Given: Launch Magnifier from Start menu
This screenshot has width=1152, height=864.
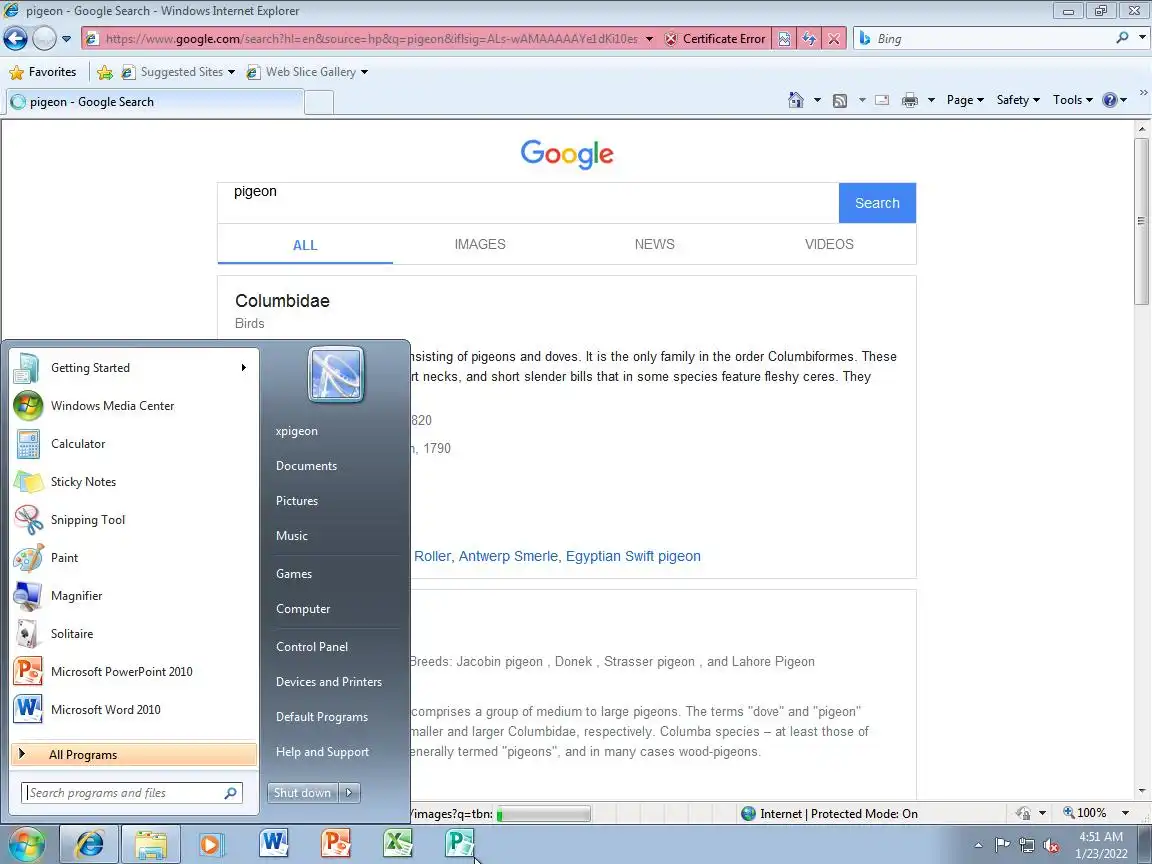Looking at the screenshot, I should tap(132, 596).
